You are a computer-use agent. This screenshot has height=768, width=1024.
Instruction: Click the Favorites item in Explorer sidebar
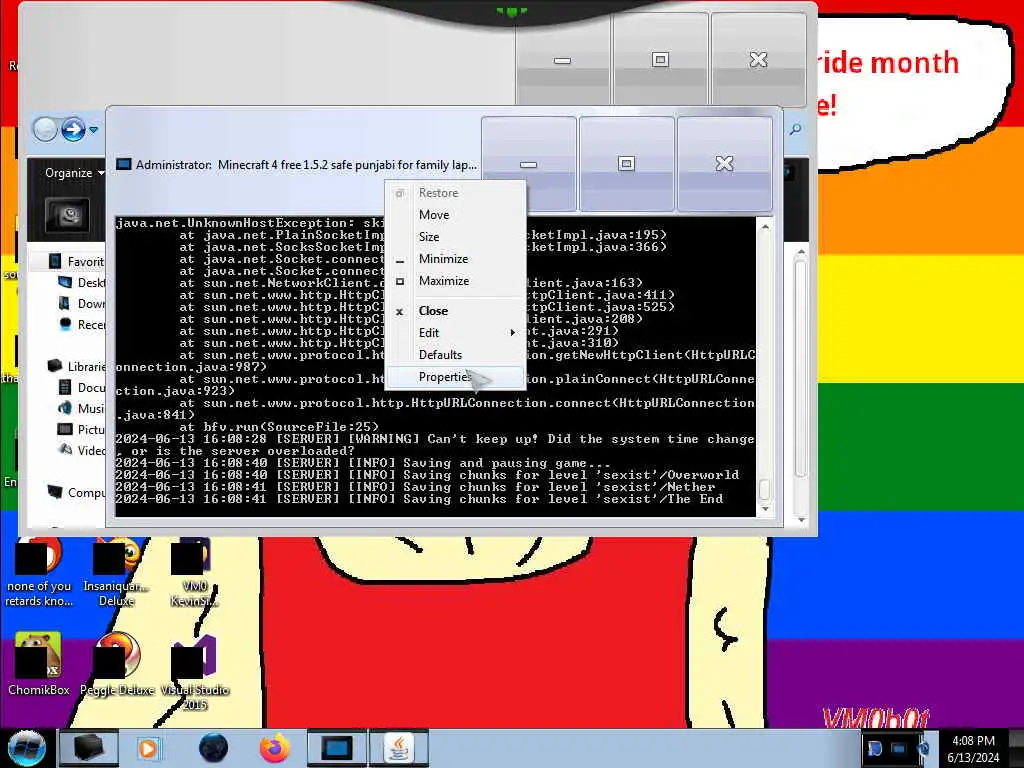(x=77, y=262)
